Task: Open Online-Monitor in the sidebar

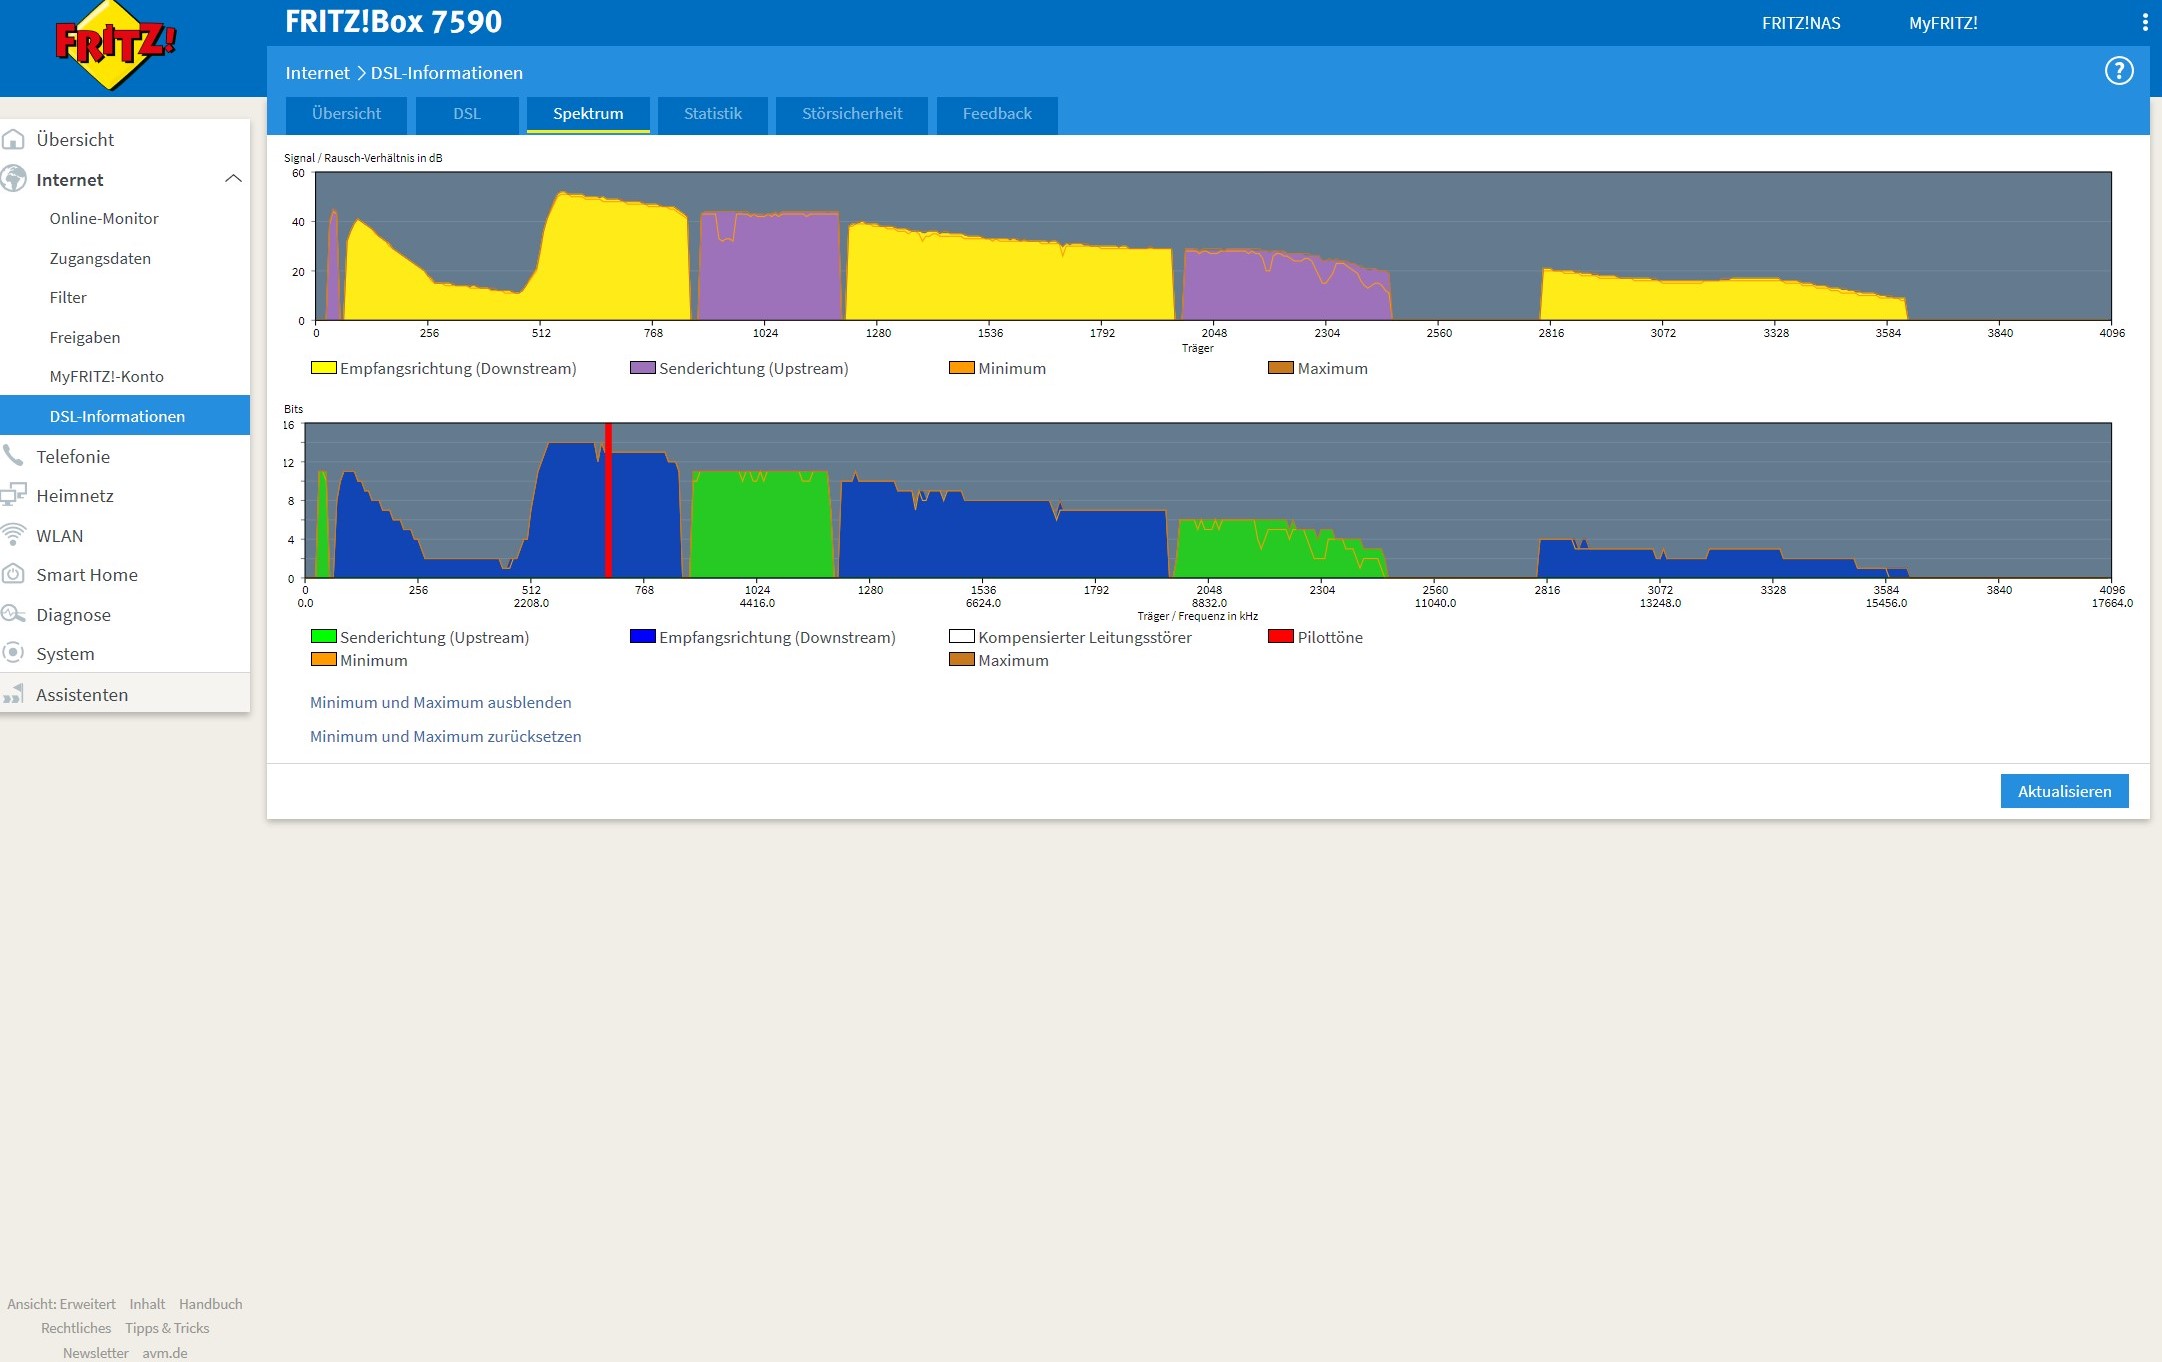Action: click(x=104, y=218)
